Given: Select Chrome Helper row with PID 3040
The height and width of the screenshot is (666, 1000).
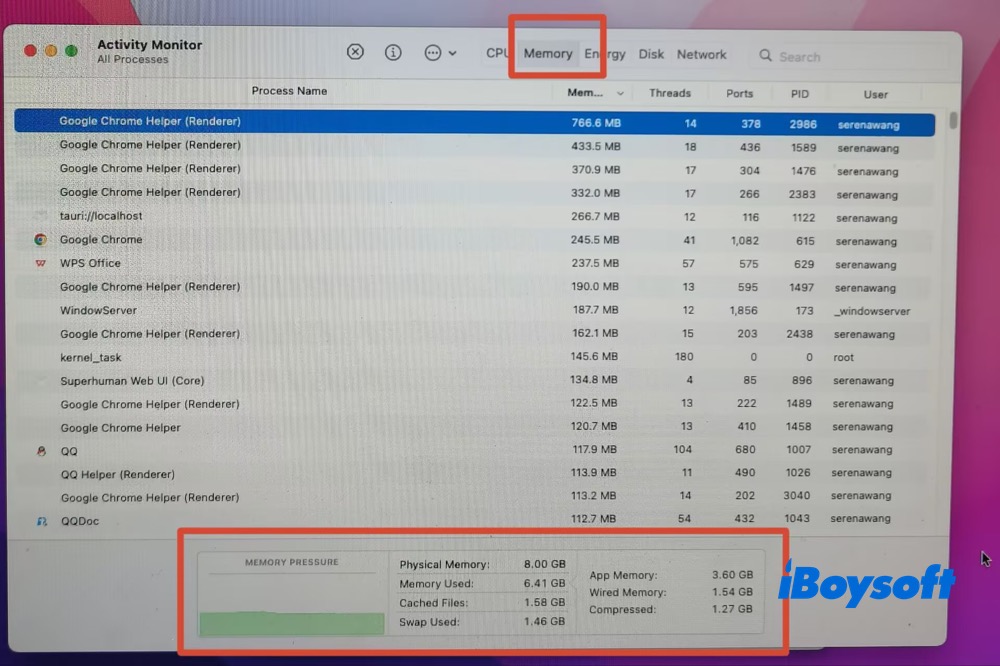Looking at the screenshot, I should click(x=474, y=496).
